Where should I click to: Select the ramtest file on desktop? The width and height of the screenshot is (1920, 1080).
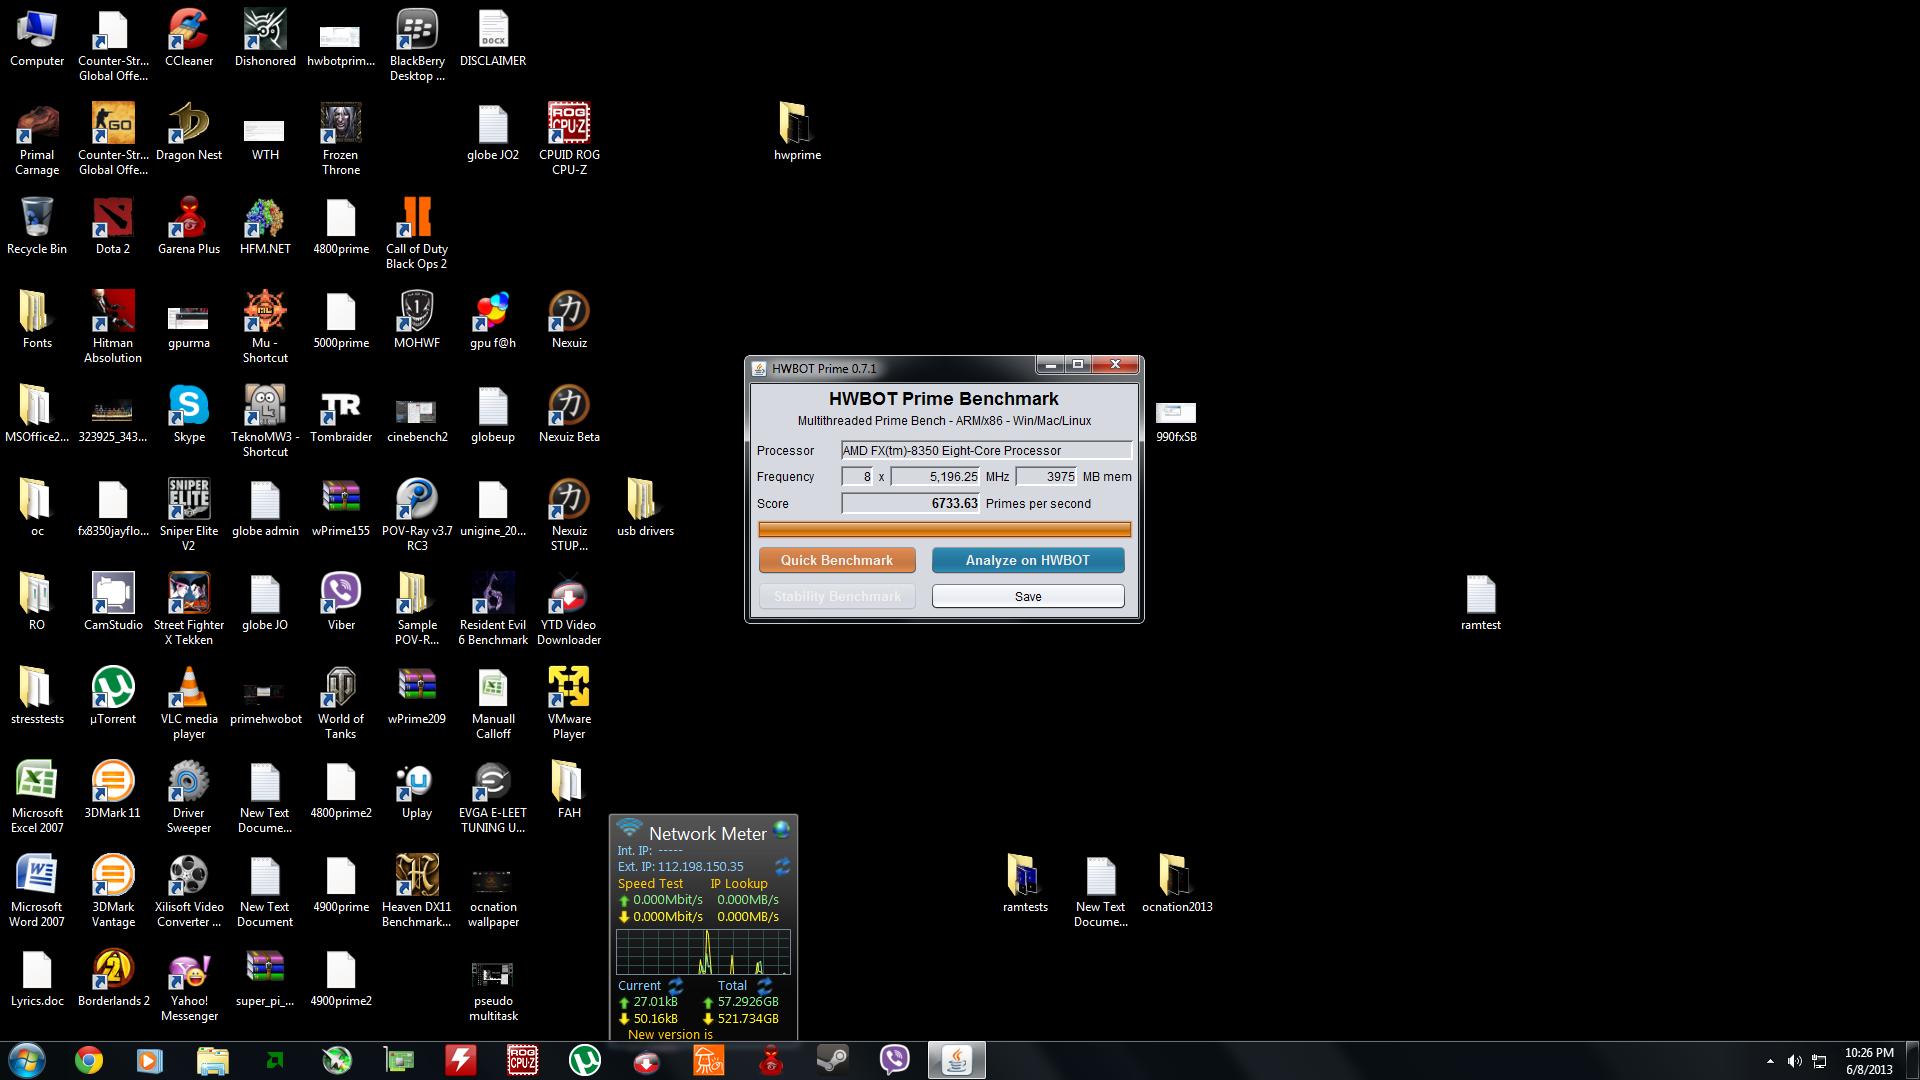1481,603
